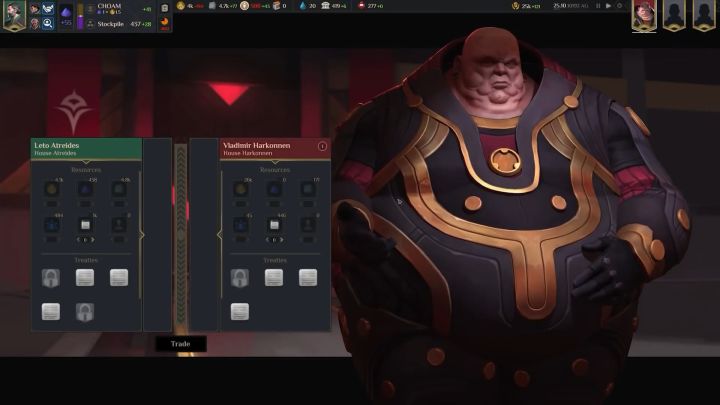Adjust CHOAM versus Stockpile spice slider
Screen dimensions: 720x405
(80, 17)
